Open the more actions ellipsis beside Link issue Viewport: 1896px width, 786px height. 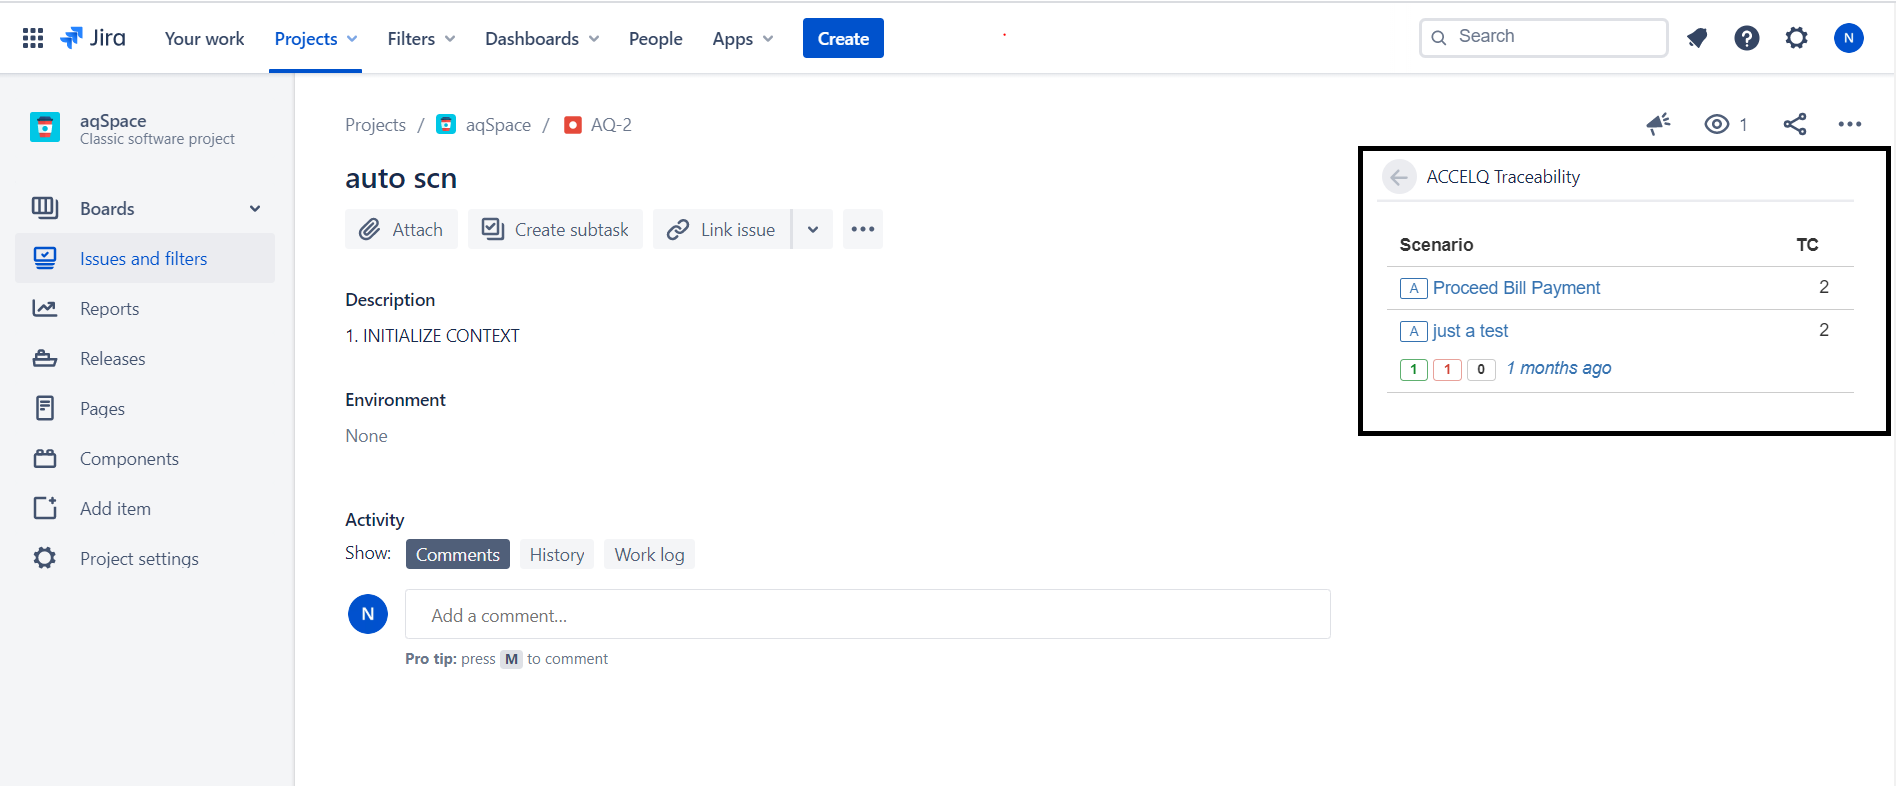[x=863, y=229]
